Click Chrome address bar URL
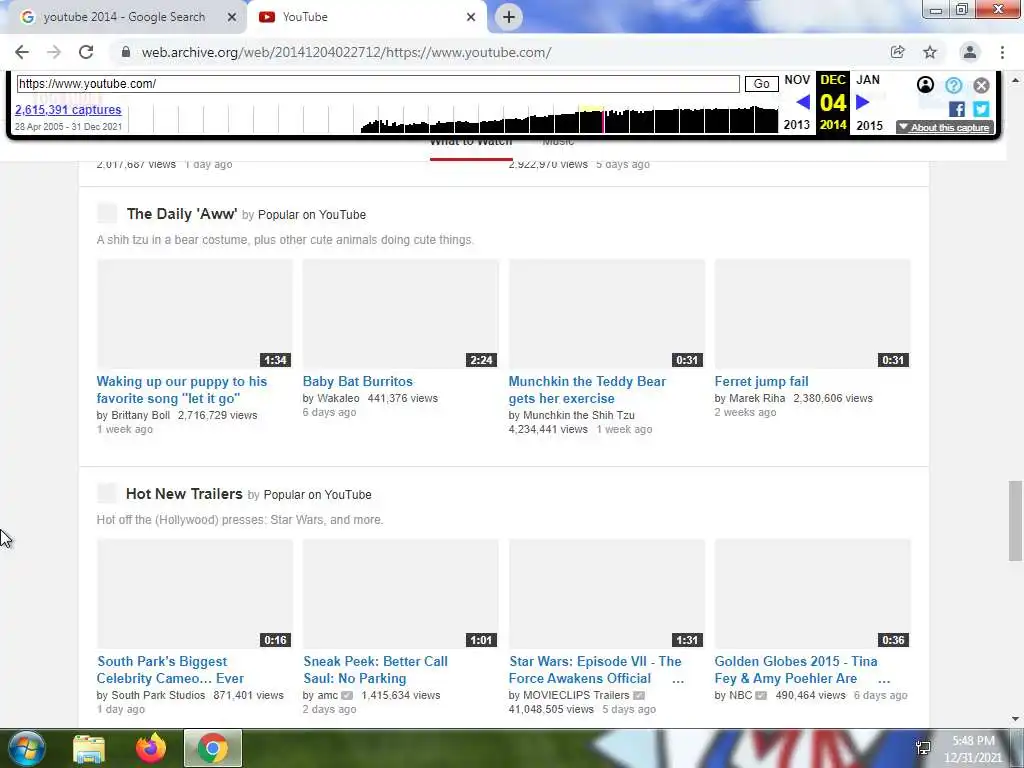Screen dimensions: 1024x768 [346, 52]
